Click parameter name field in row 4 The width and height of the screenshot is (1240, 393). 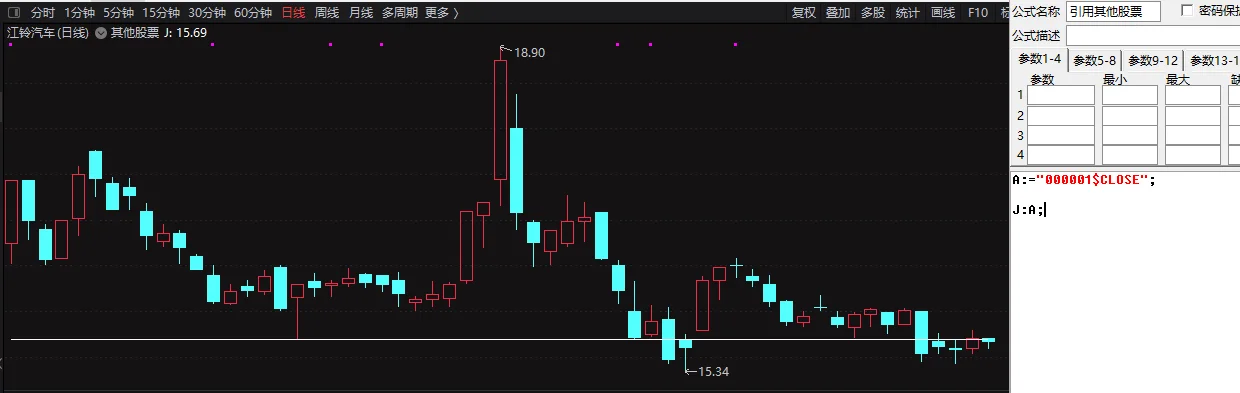pos(1061,155)
